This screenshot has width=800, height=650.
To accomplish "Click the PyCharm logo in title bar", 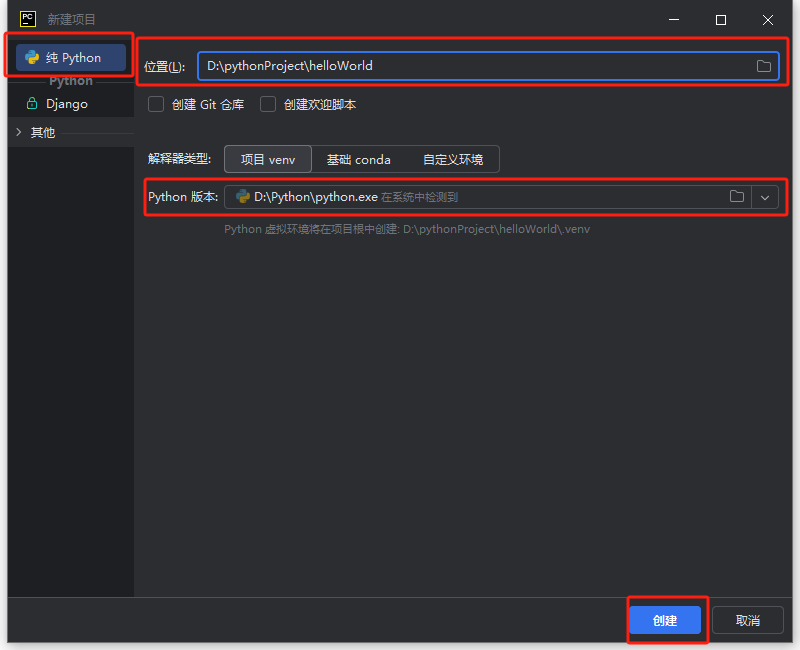I will (28, 19).
